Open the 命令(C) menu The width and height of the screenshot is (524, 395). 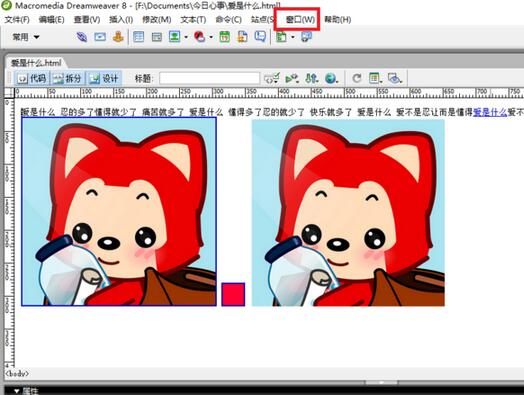click(x=229, y=20)
